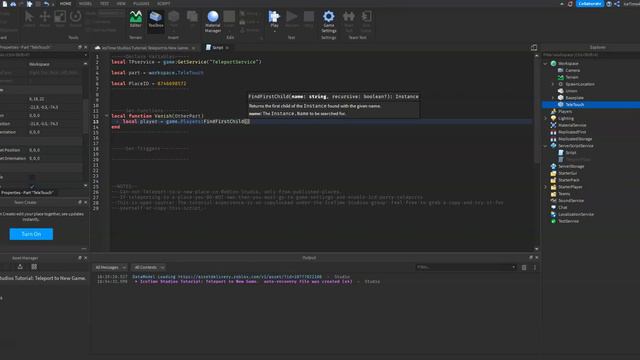Close the Team Create panel
The height and width of the screenshot is (360, 640).
coord(85,202)
